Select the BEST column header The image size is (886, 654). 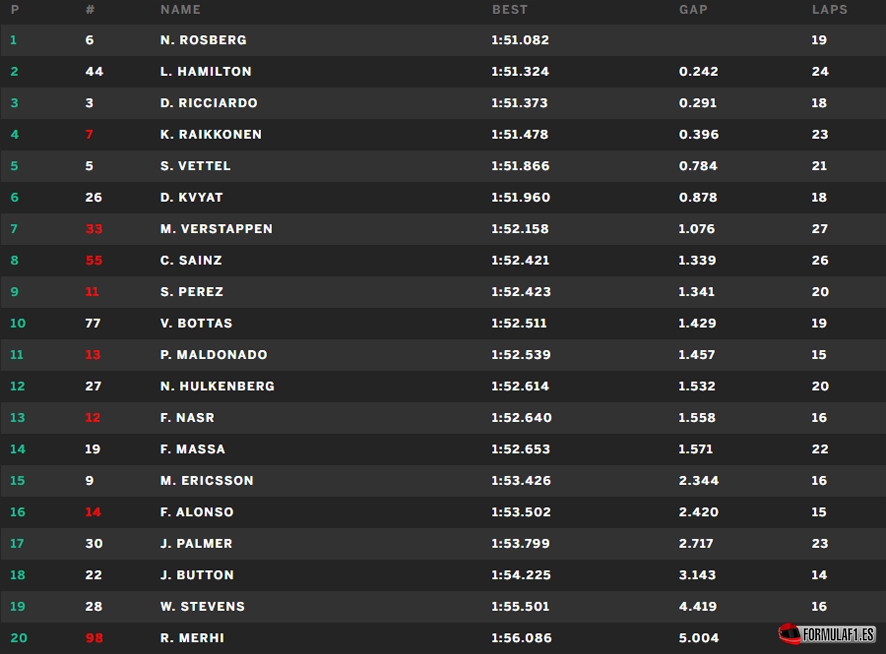point(510,10)
